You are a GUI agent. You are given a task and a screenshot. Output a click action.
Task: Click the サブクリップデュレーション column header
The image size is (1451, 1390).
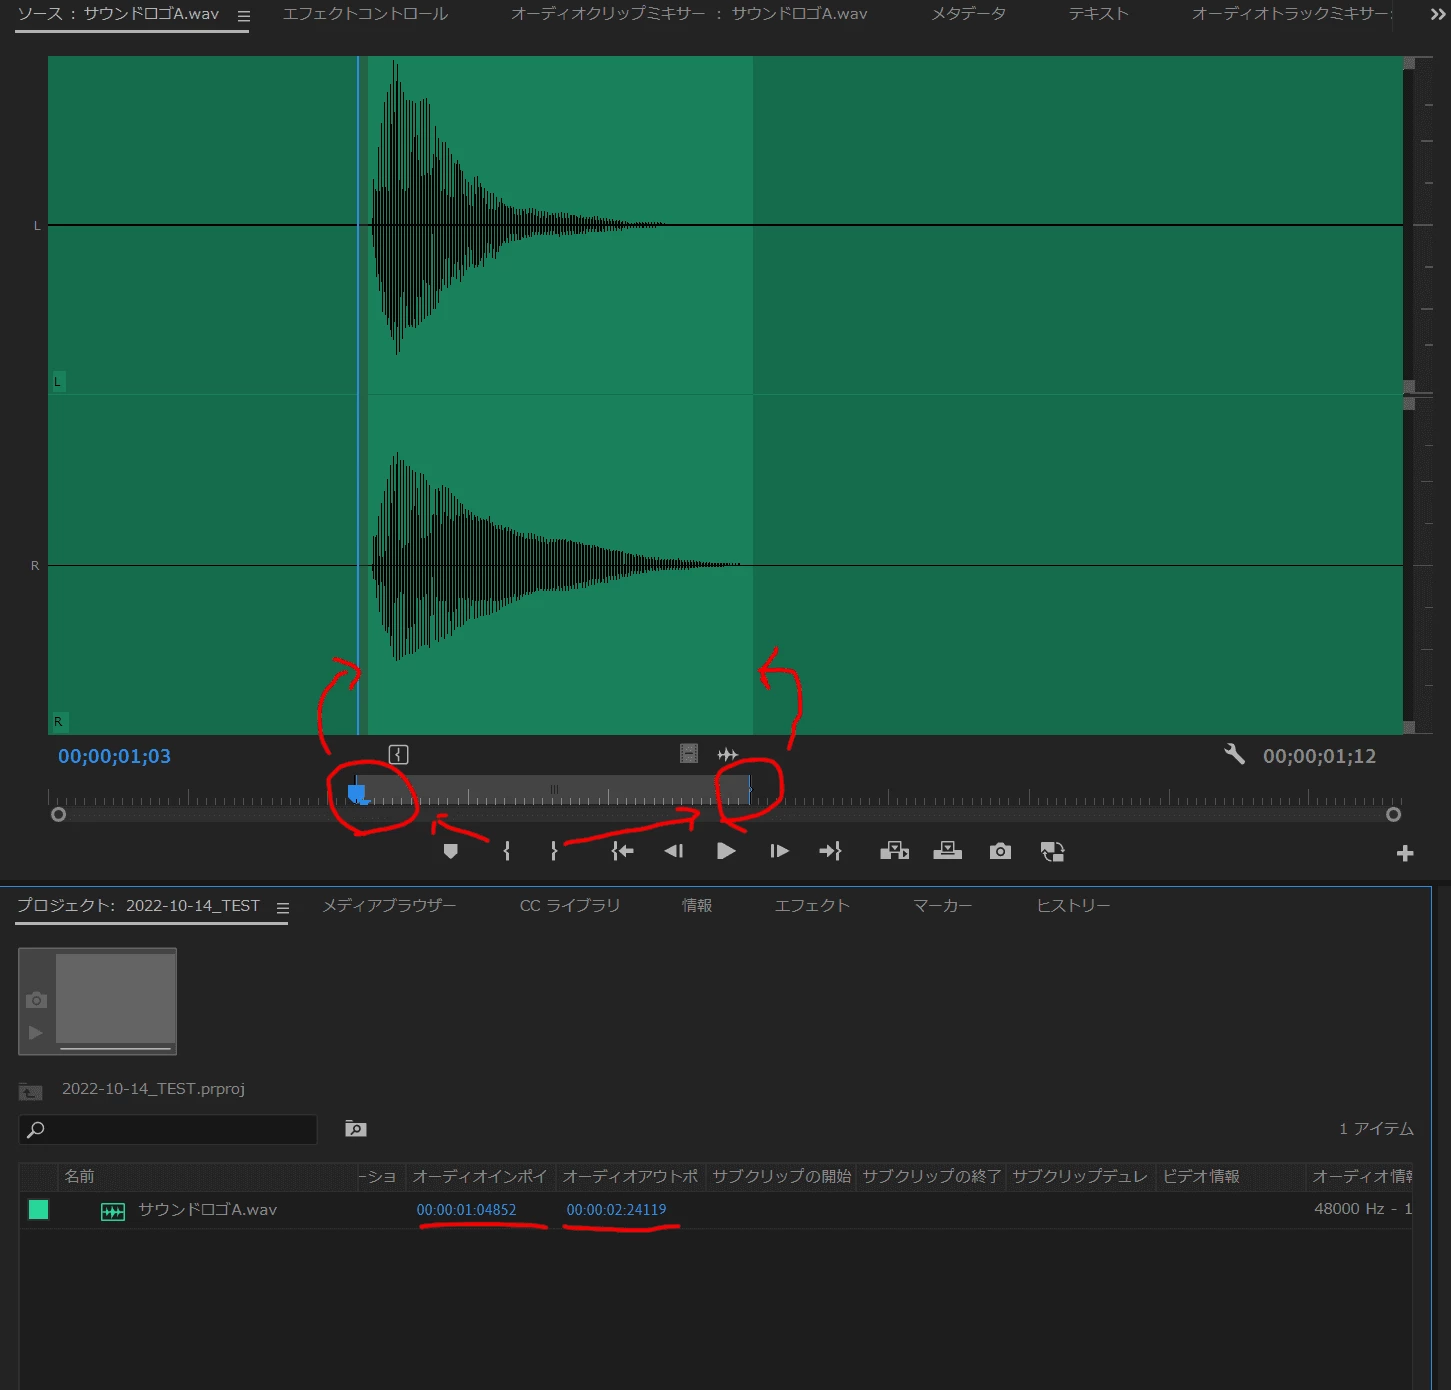click(x=1081, y=1176)
